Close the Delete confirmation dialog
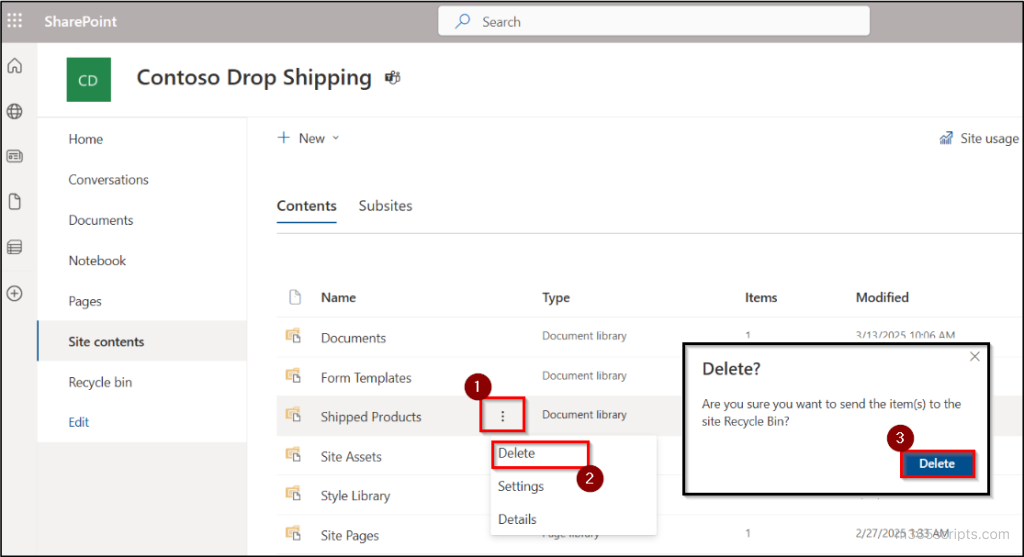The height and width of the screenshot is (557, 1024). coord(974,357)
